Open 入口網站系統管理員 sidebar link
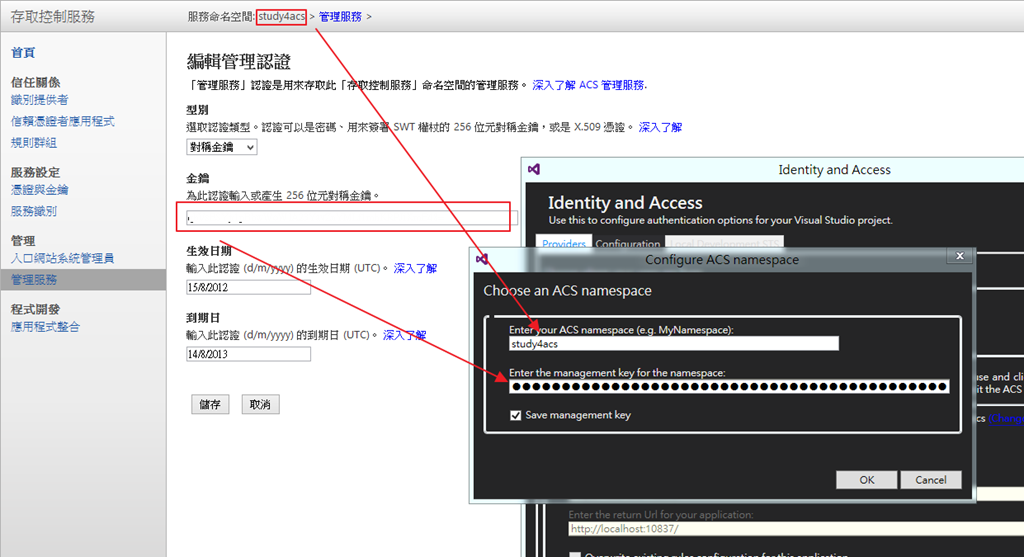Image resolution: width=1024 pixels, height=557 pixels. point(63,259)
